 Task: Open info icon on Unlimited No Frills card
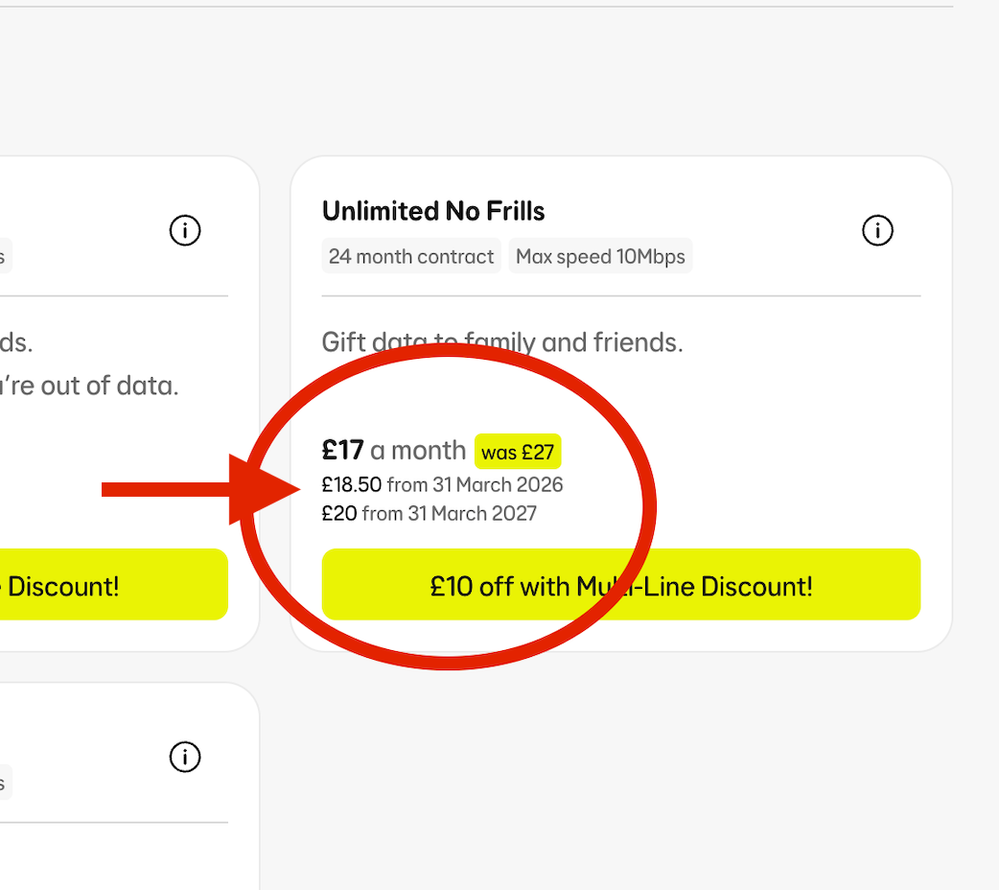tap(877, 230)
